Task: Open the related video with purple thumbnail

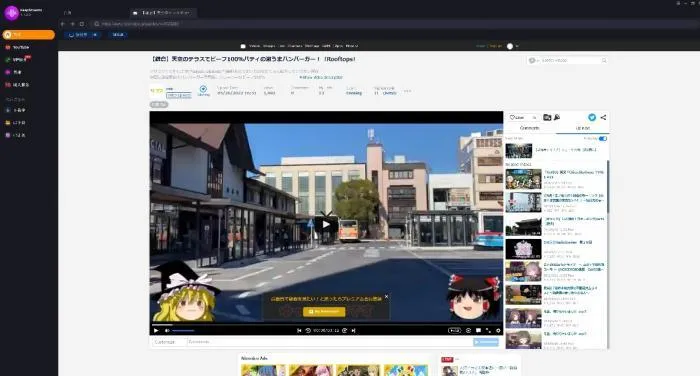Action: (x=523, y=249)
